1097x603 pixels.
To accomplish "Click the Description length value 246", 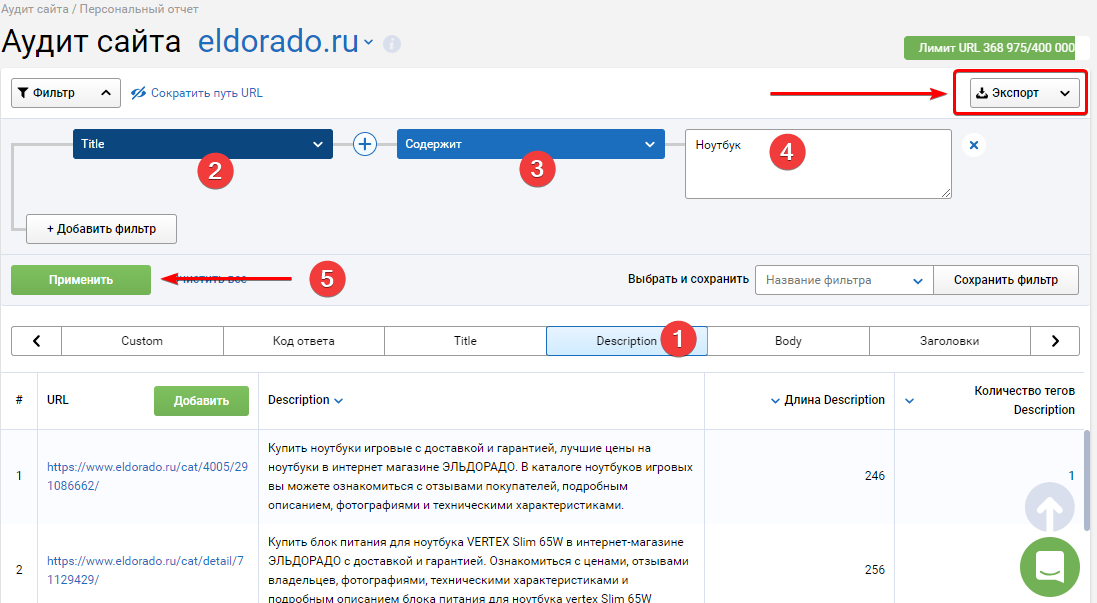I will point(875,476).
